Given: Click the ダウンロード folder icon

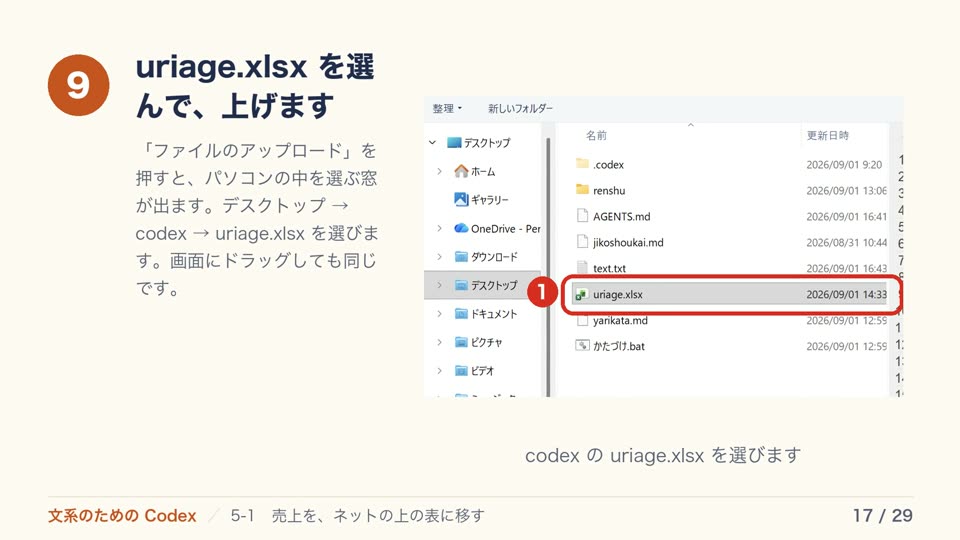Looking at the screenshot, I should (461, 257).
